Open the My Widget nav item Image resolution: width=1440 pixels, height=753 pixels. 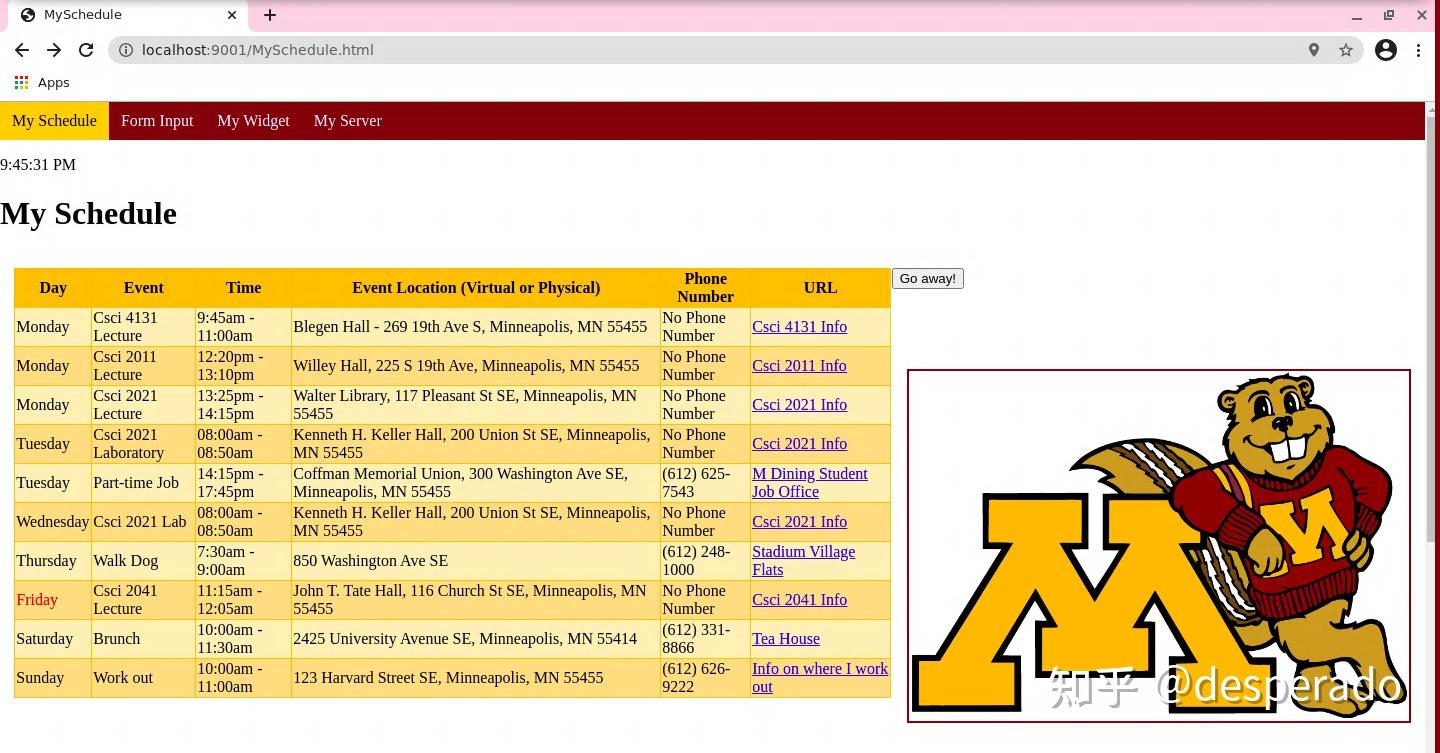tap(254, 121)
